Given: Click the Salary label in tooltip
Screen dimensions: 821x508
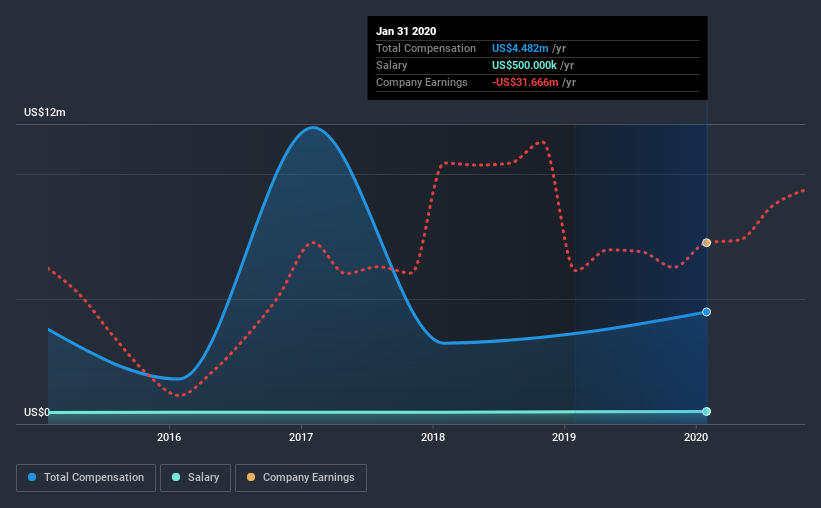Looking at the screenshot, I should (x=392, y=65).
